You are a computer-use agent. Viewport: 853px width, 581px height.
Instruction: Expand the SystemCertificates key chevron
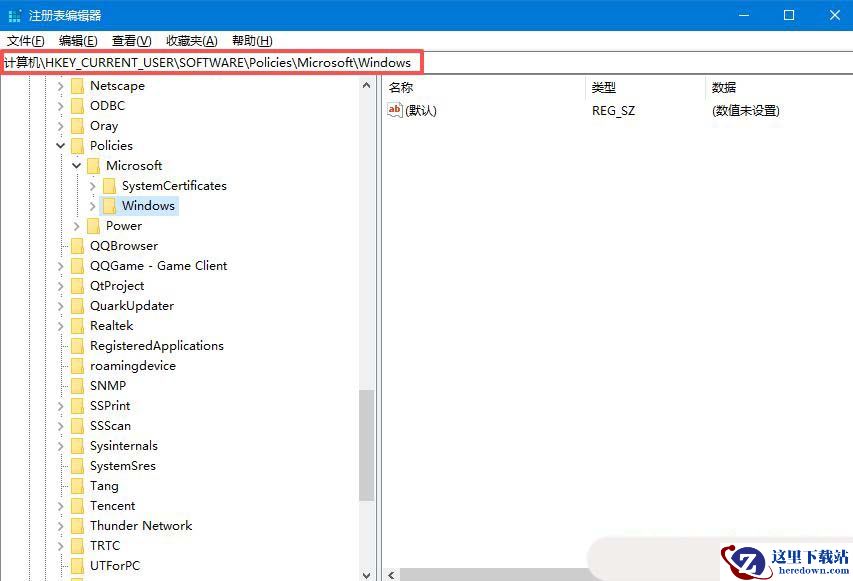click(x=93, y=186)
